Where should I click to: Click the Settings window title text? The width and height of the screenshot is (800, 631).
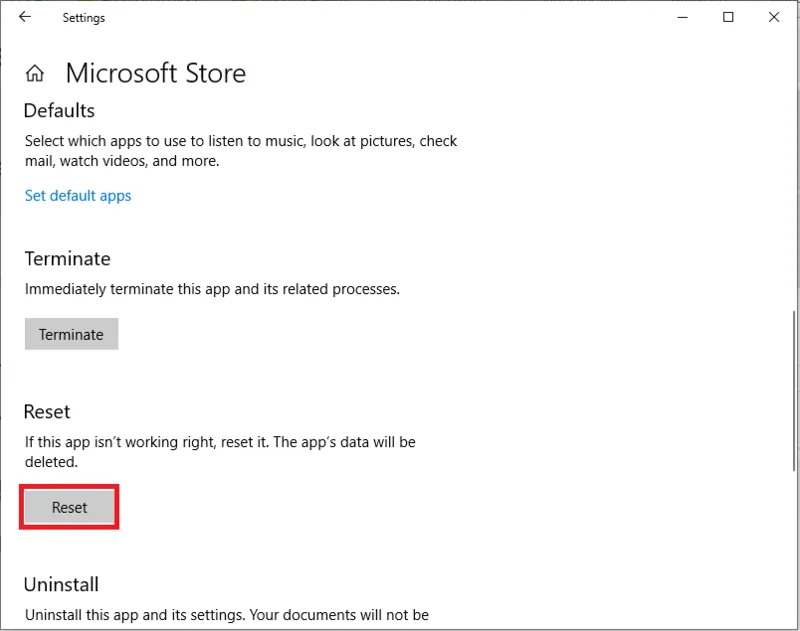[x=84, y=18]
